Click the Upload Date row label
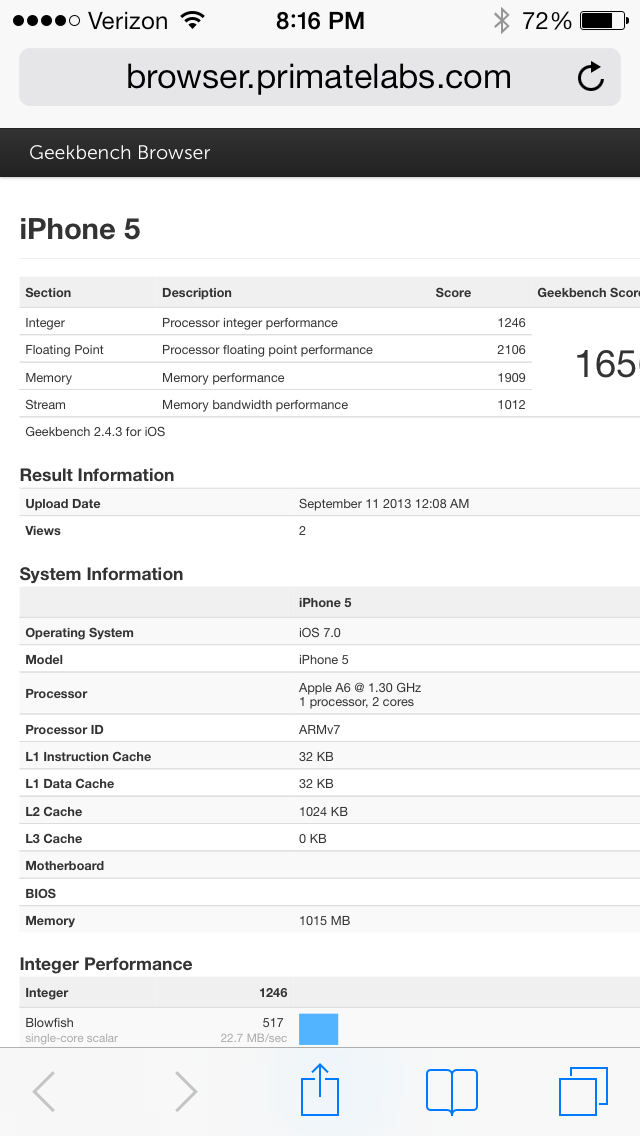Screen dimensions: 640x1136 (63, 504)
